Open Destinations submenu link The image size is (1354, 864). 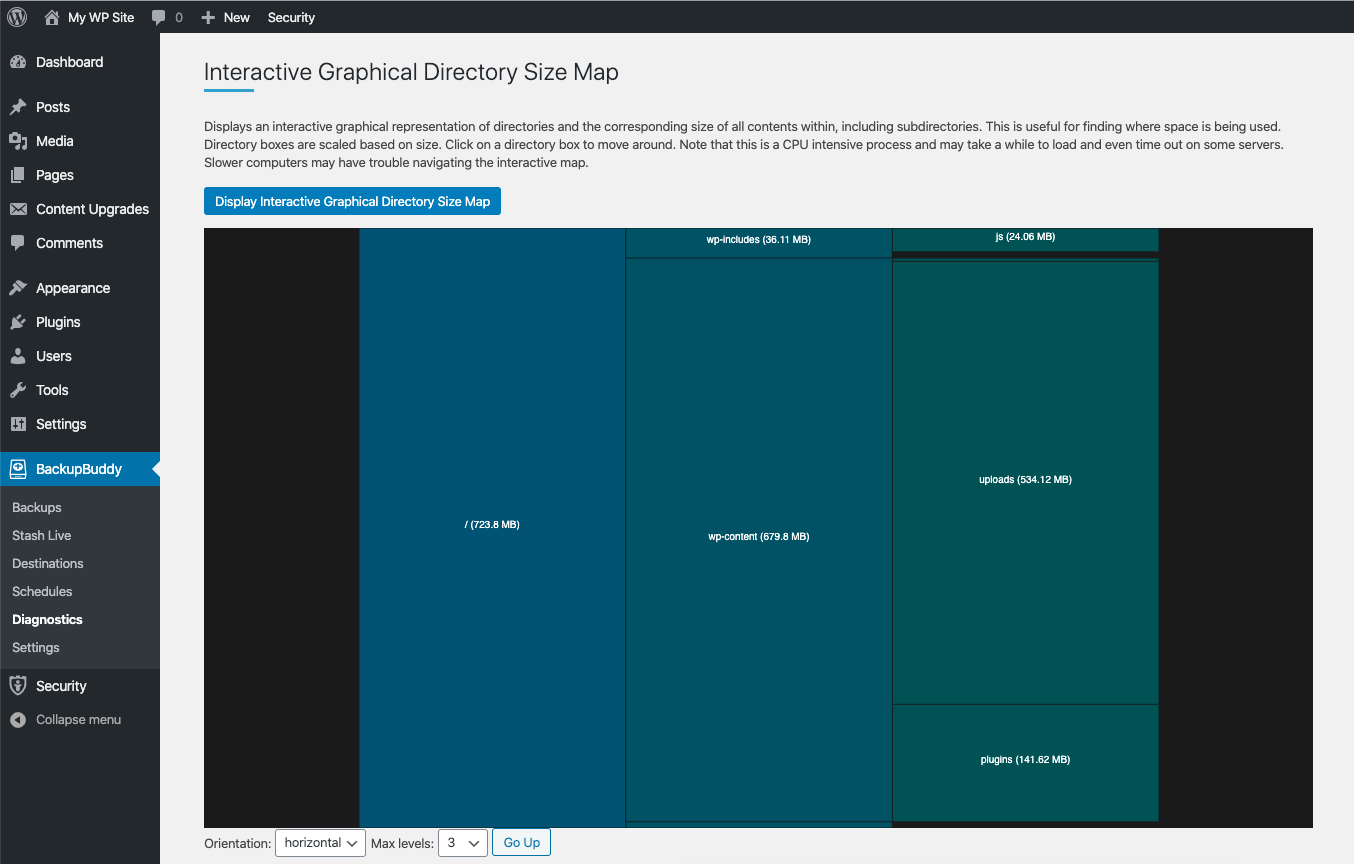48,563
